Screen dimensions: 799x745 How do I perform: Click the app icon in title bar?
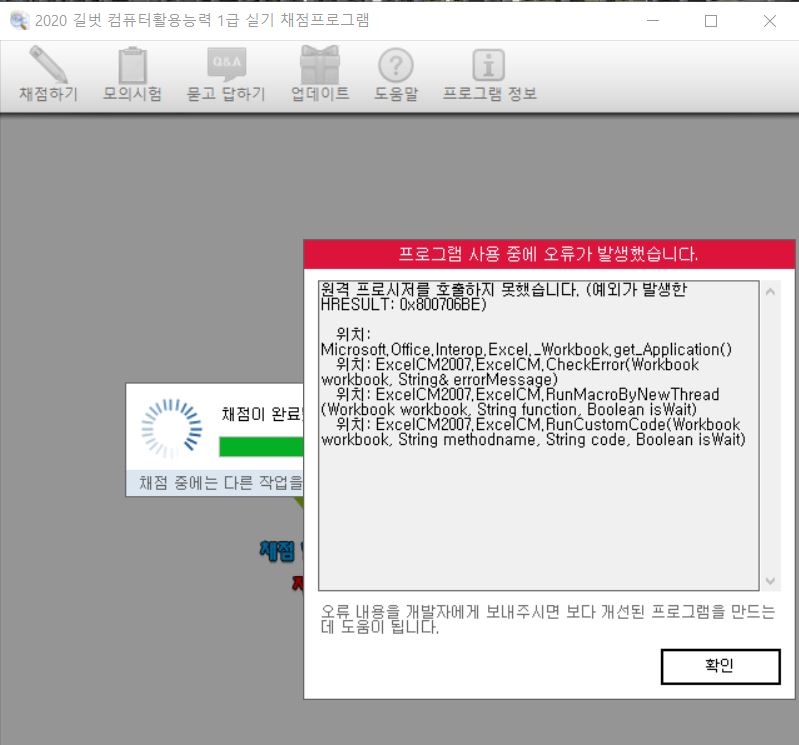(17, 20)
